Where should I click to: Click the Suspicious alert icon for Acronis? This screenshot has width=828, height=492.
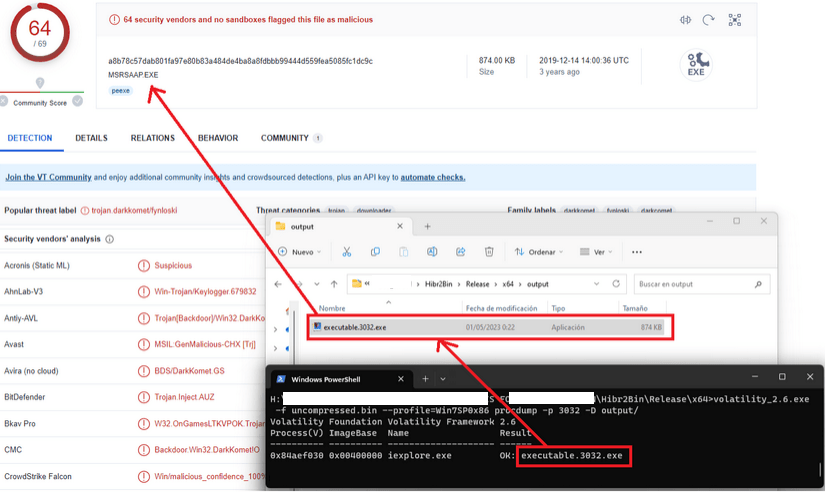(144, 266)
